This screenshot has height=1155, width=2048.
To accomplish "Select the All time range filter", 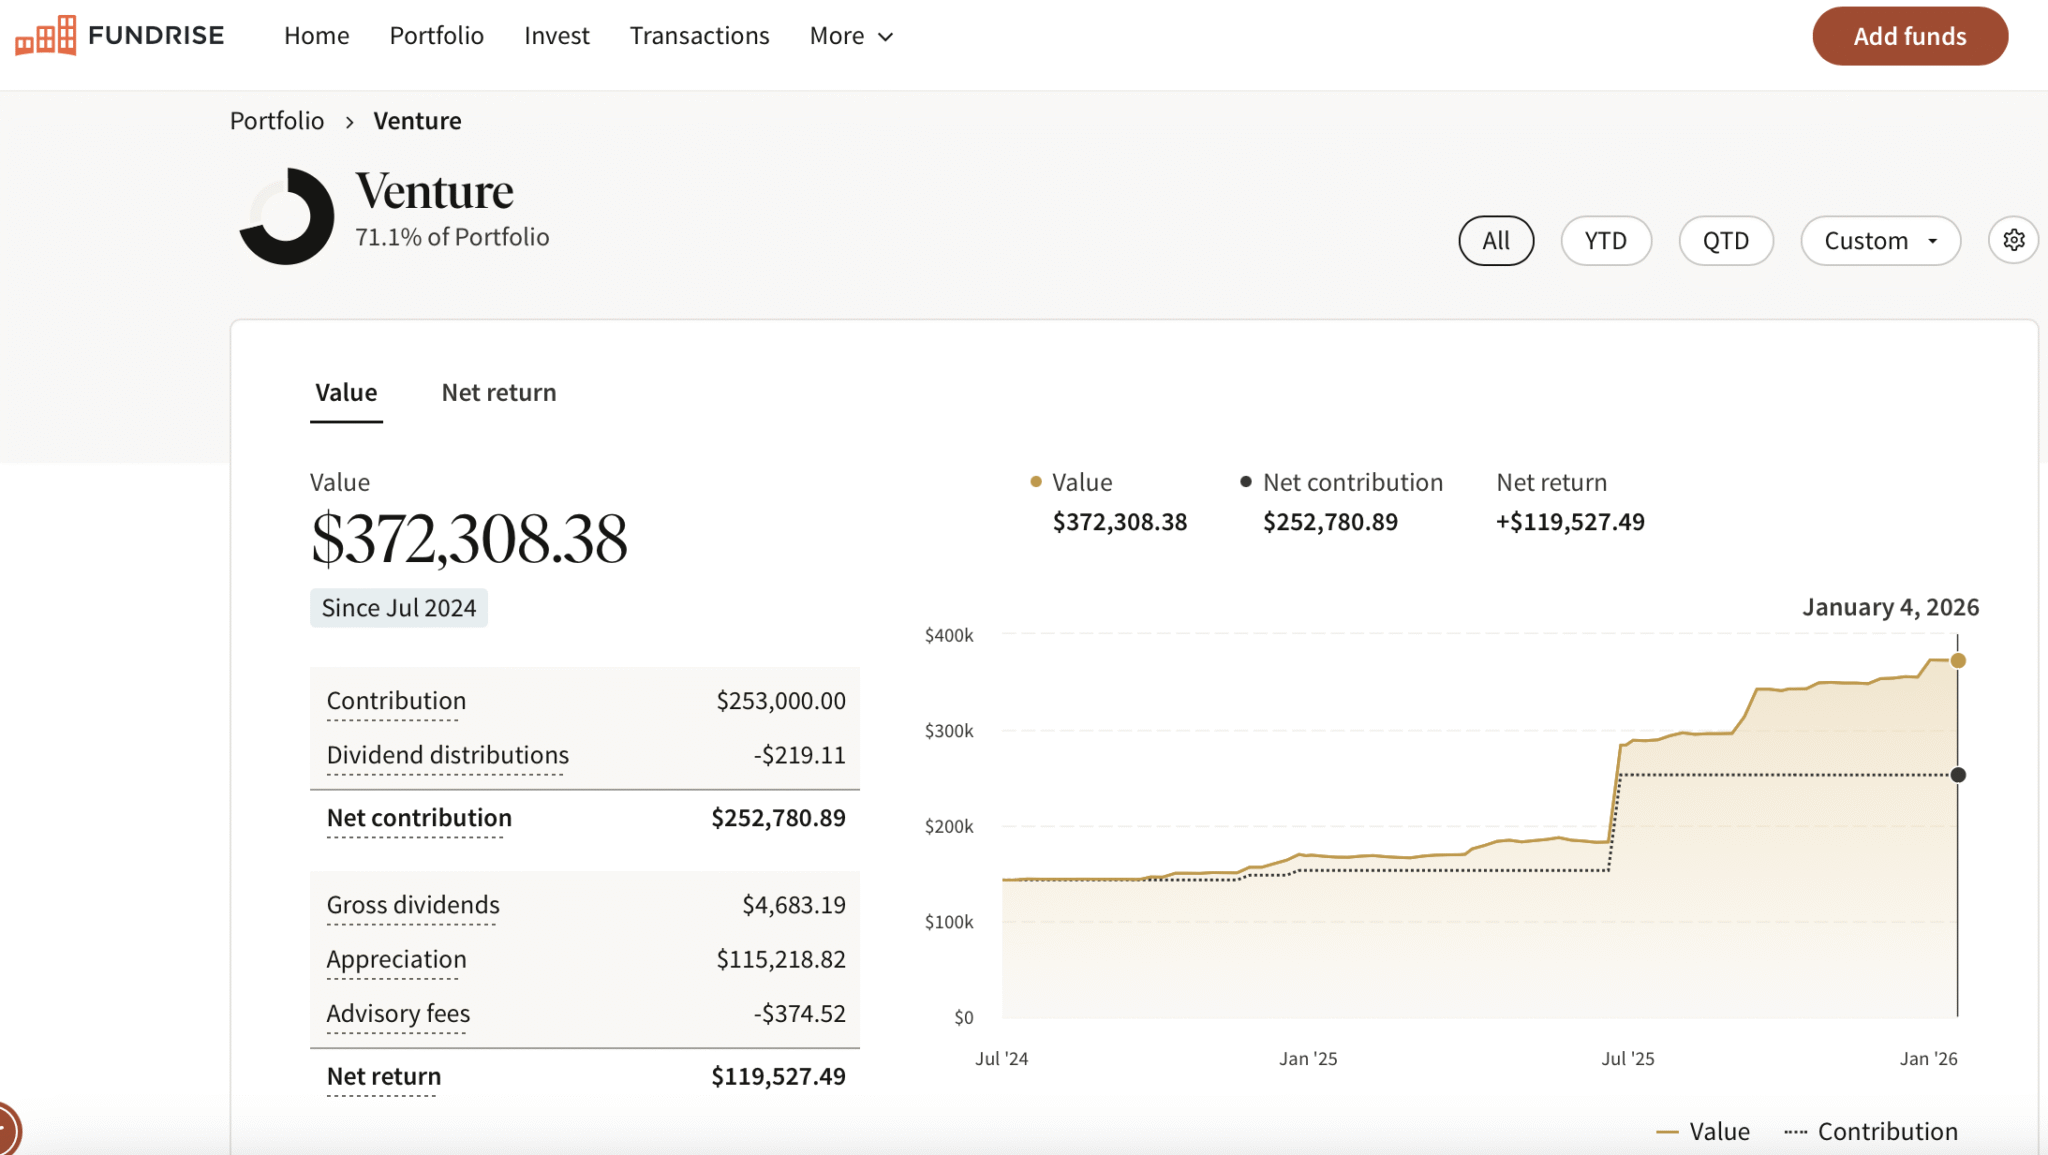I will click(1496, 240).
